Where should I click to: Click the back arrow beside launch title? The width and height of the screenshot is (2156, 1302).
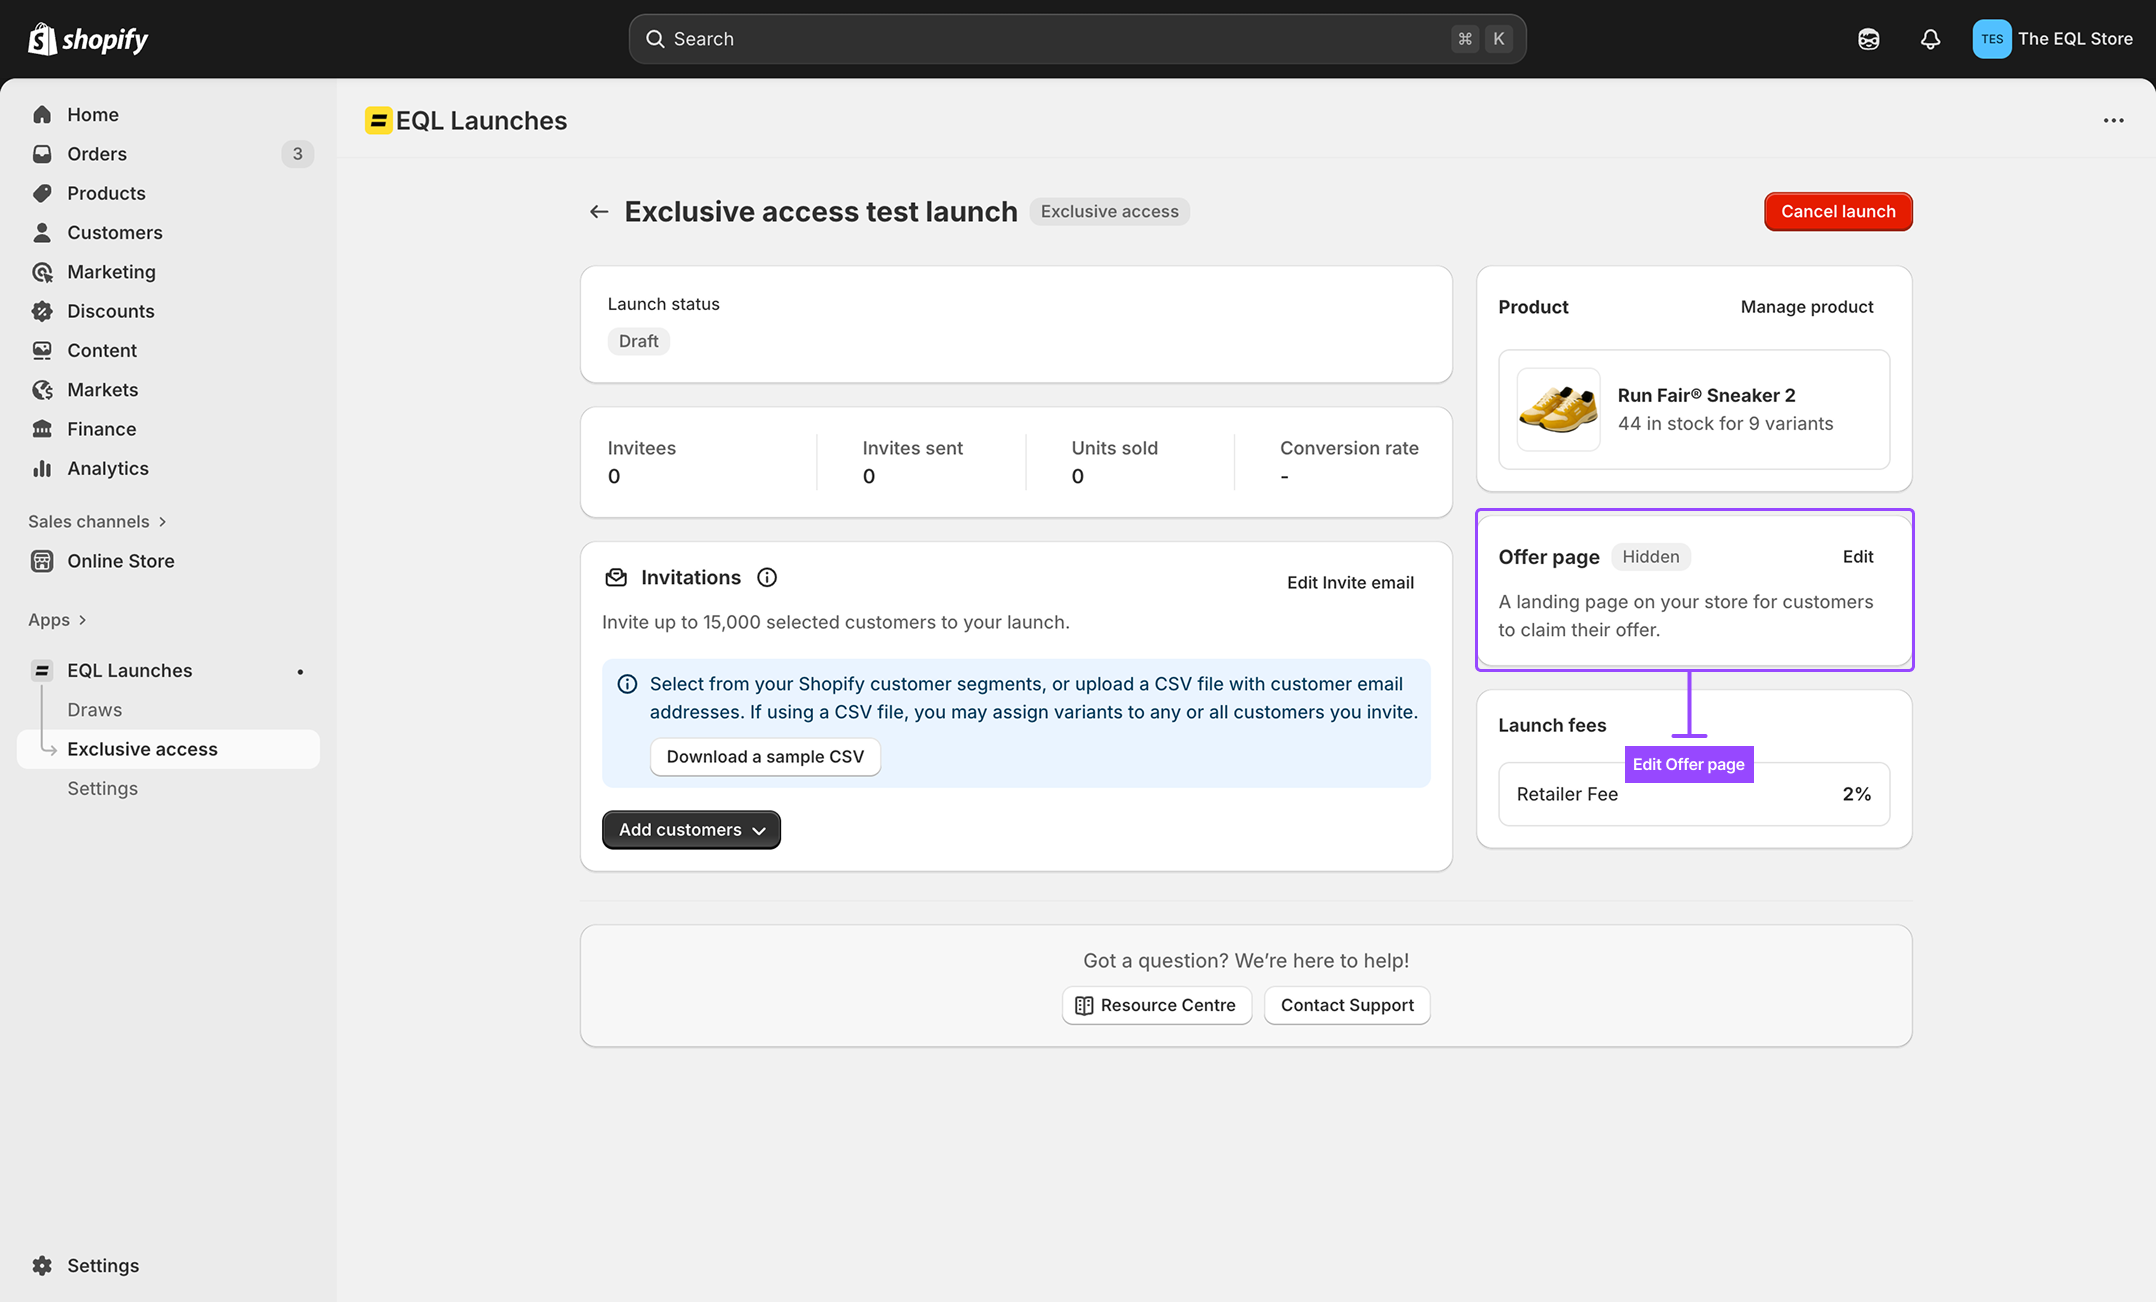click(599, 212)
